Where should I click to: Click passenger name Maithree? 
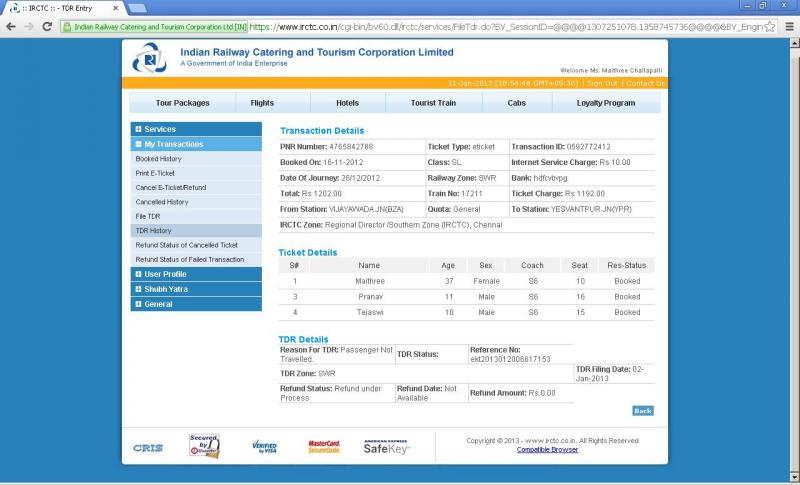(370, 282)
